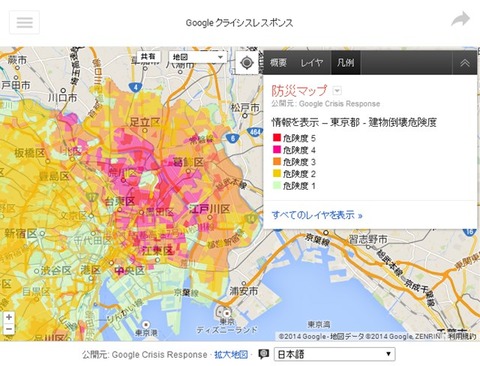Click the 習志野市 map label
Image resolution: width=480 pixels, height=366 pixels.
[x=368, y=239]
